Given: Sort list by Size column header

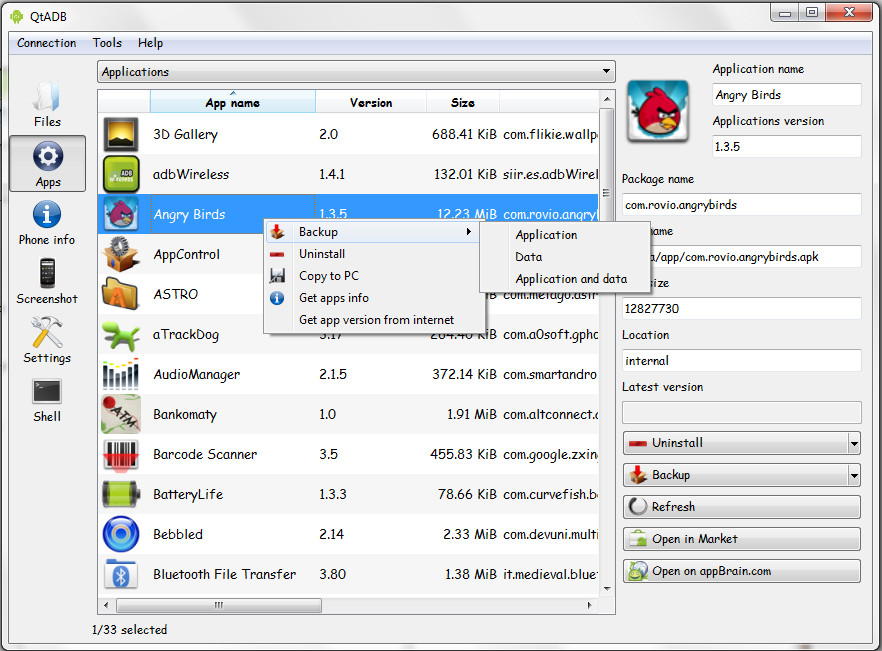Looking at the screenshot, I should pos(463,103).
